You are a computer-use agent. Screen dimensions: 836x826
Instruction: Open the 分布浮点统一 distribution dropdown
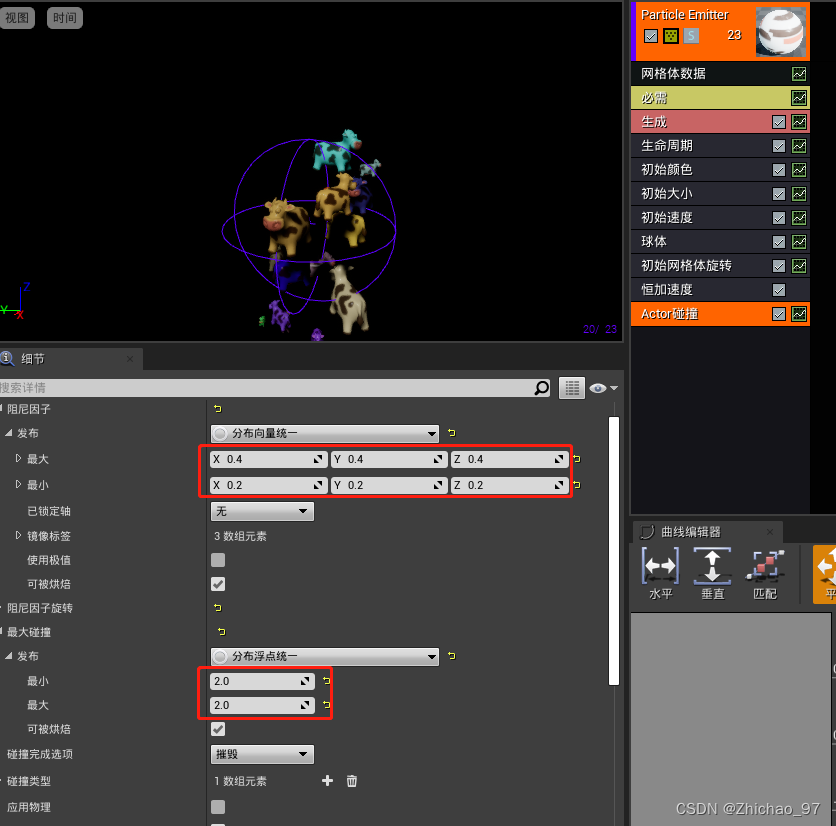(325, 656)
